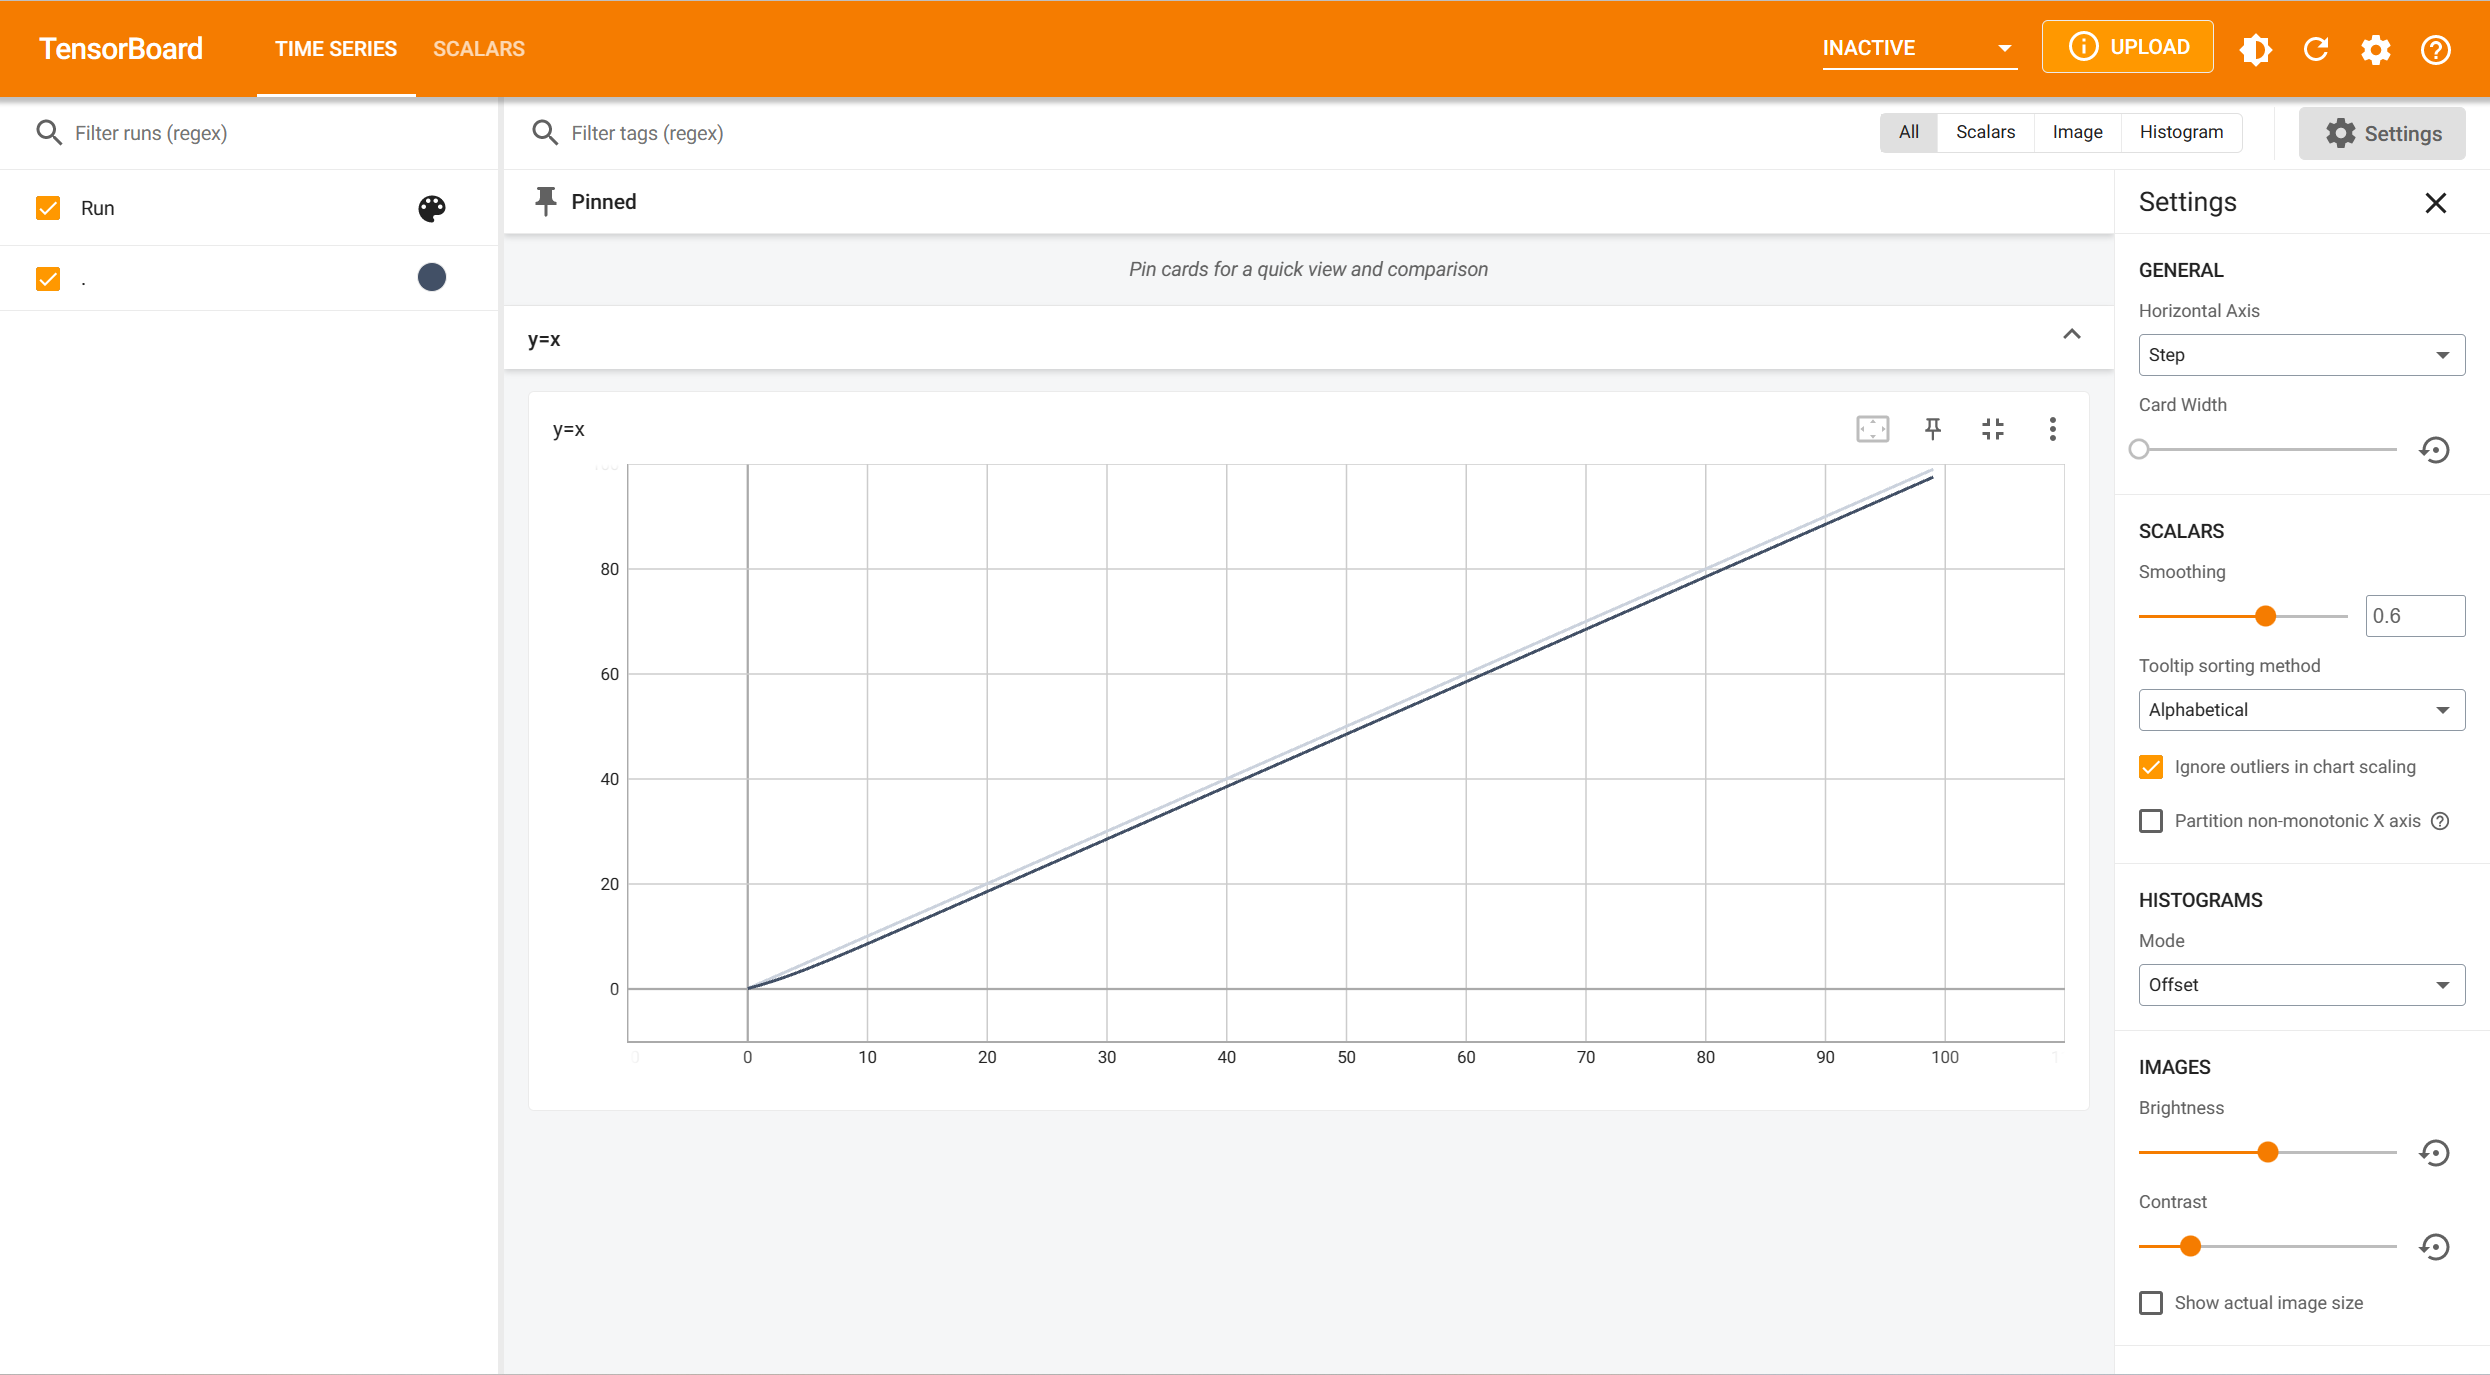This screenshot has height=1375, width=2490.
Task: Open the Histograms Mode Offset dropdown
Action: point(2301,985)
